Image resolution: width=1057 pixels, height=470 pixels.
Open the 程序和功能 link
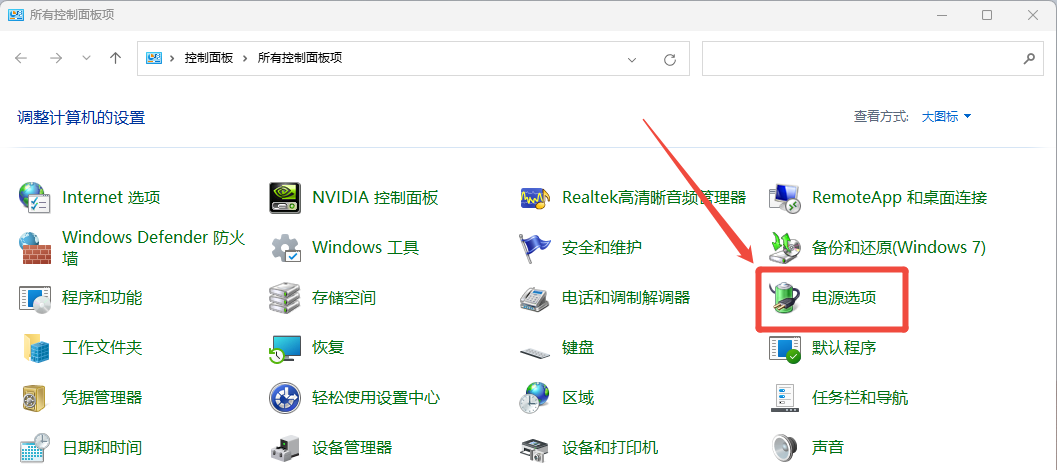pyautogui.click(x=102, y=297)
